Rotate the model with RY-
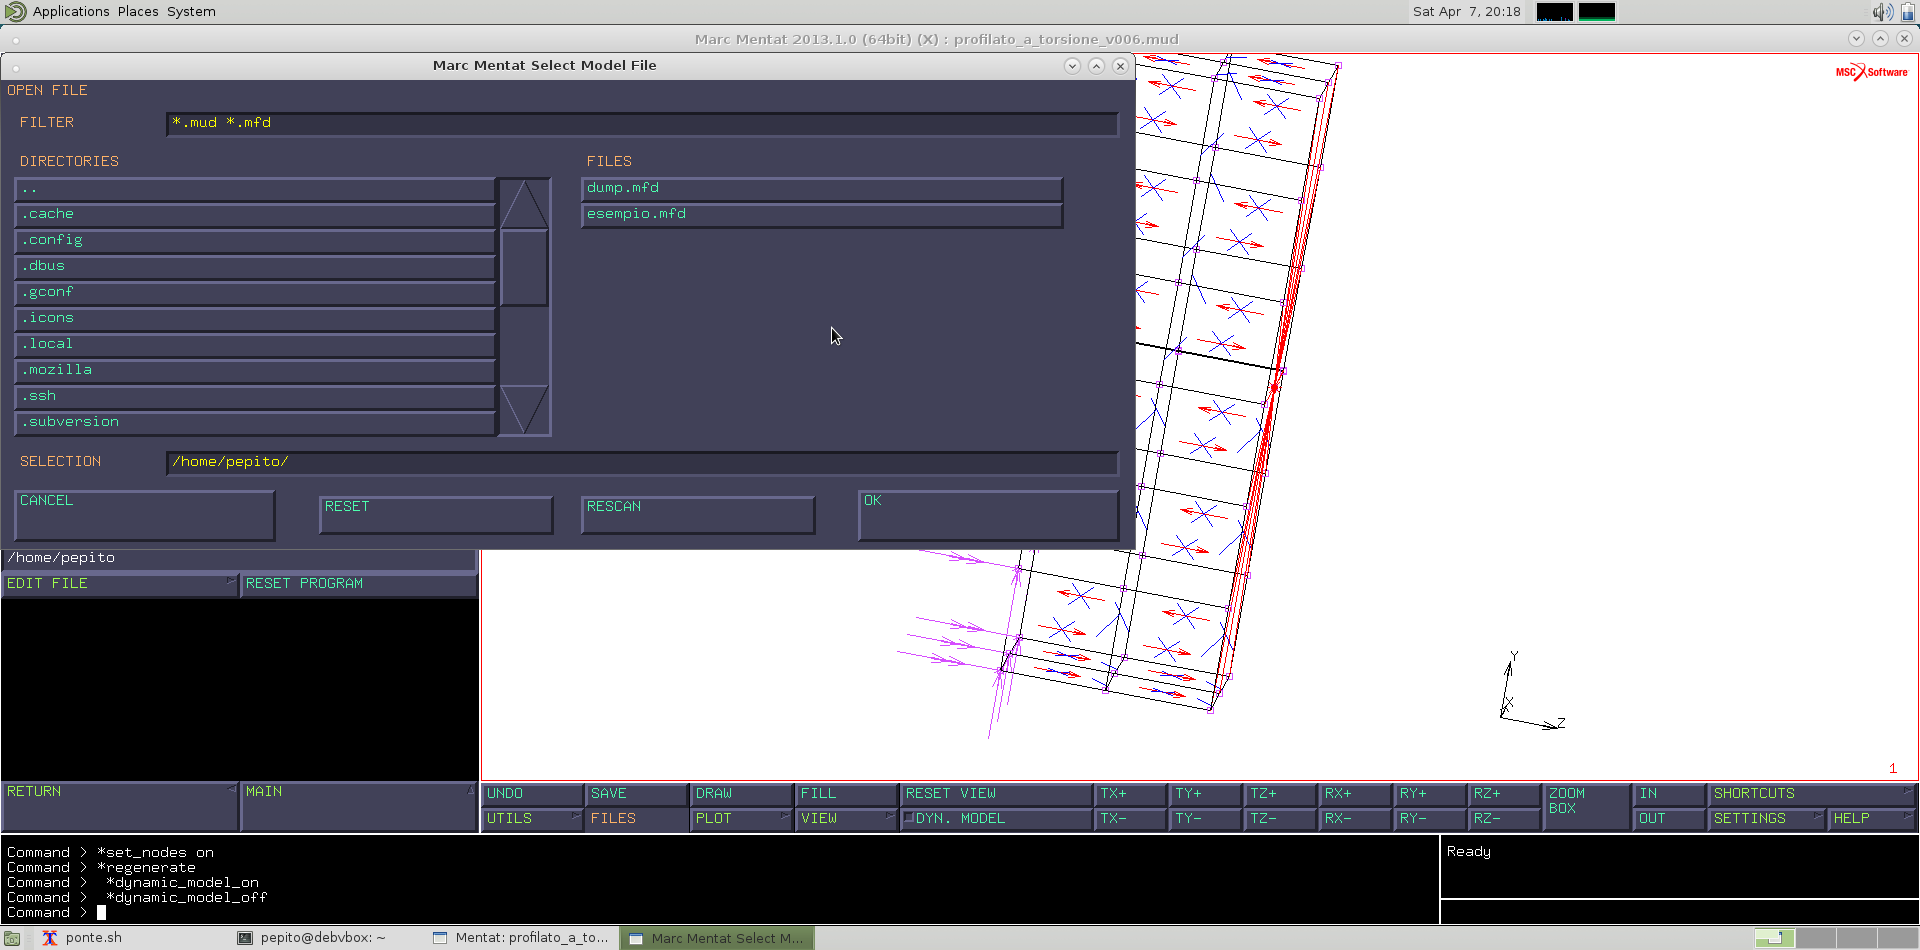1920x950 pixels. (x=1430, y=819)
